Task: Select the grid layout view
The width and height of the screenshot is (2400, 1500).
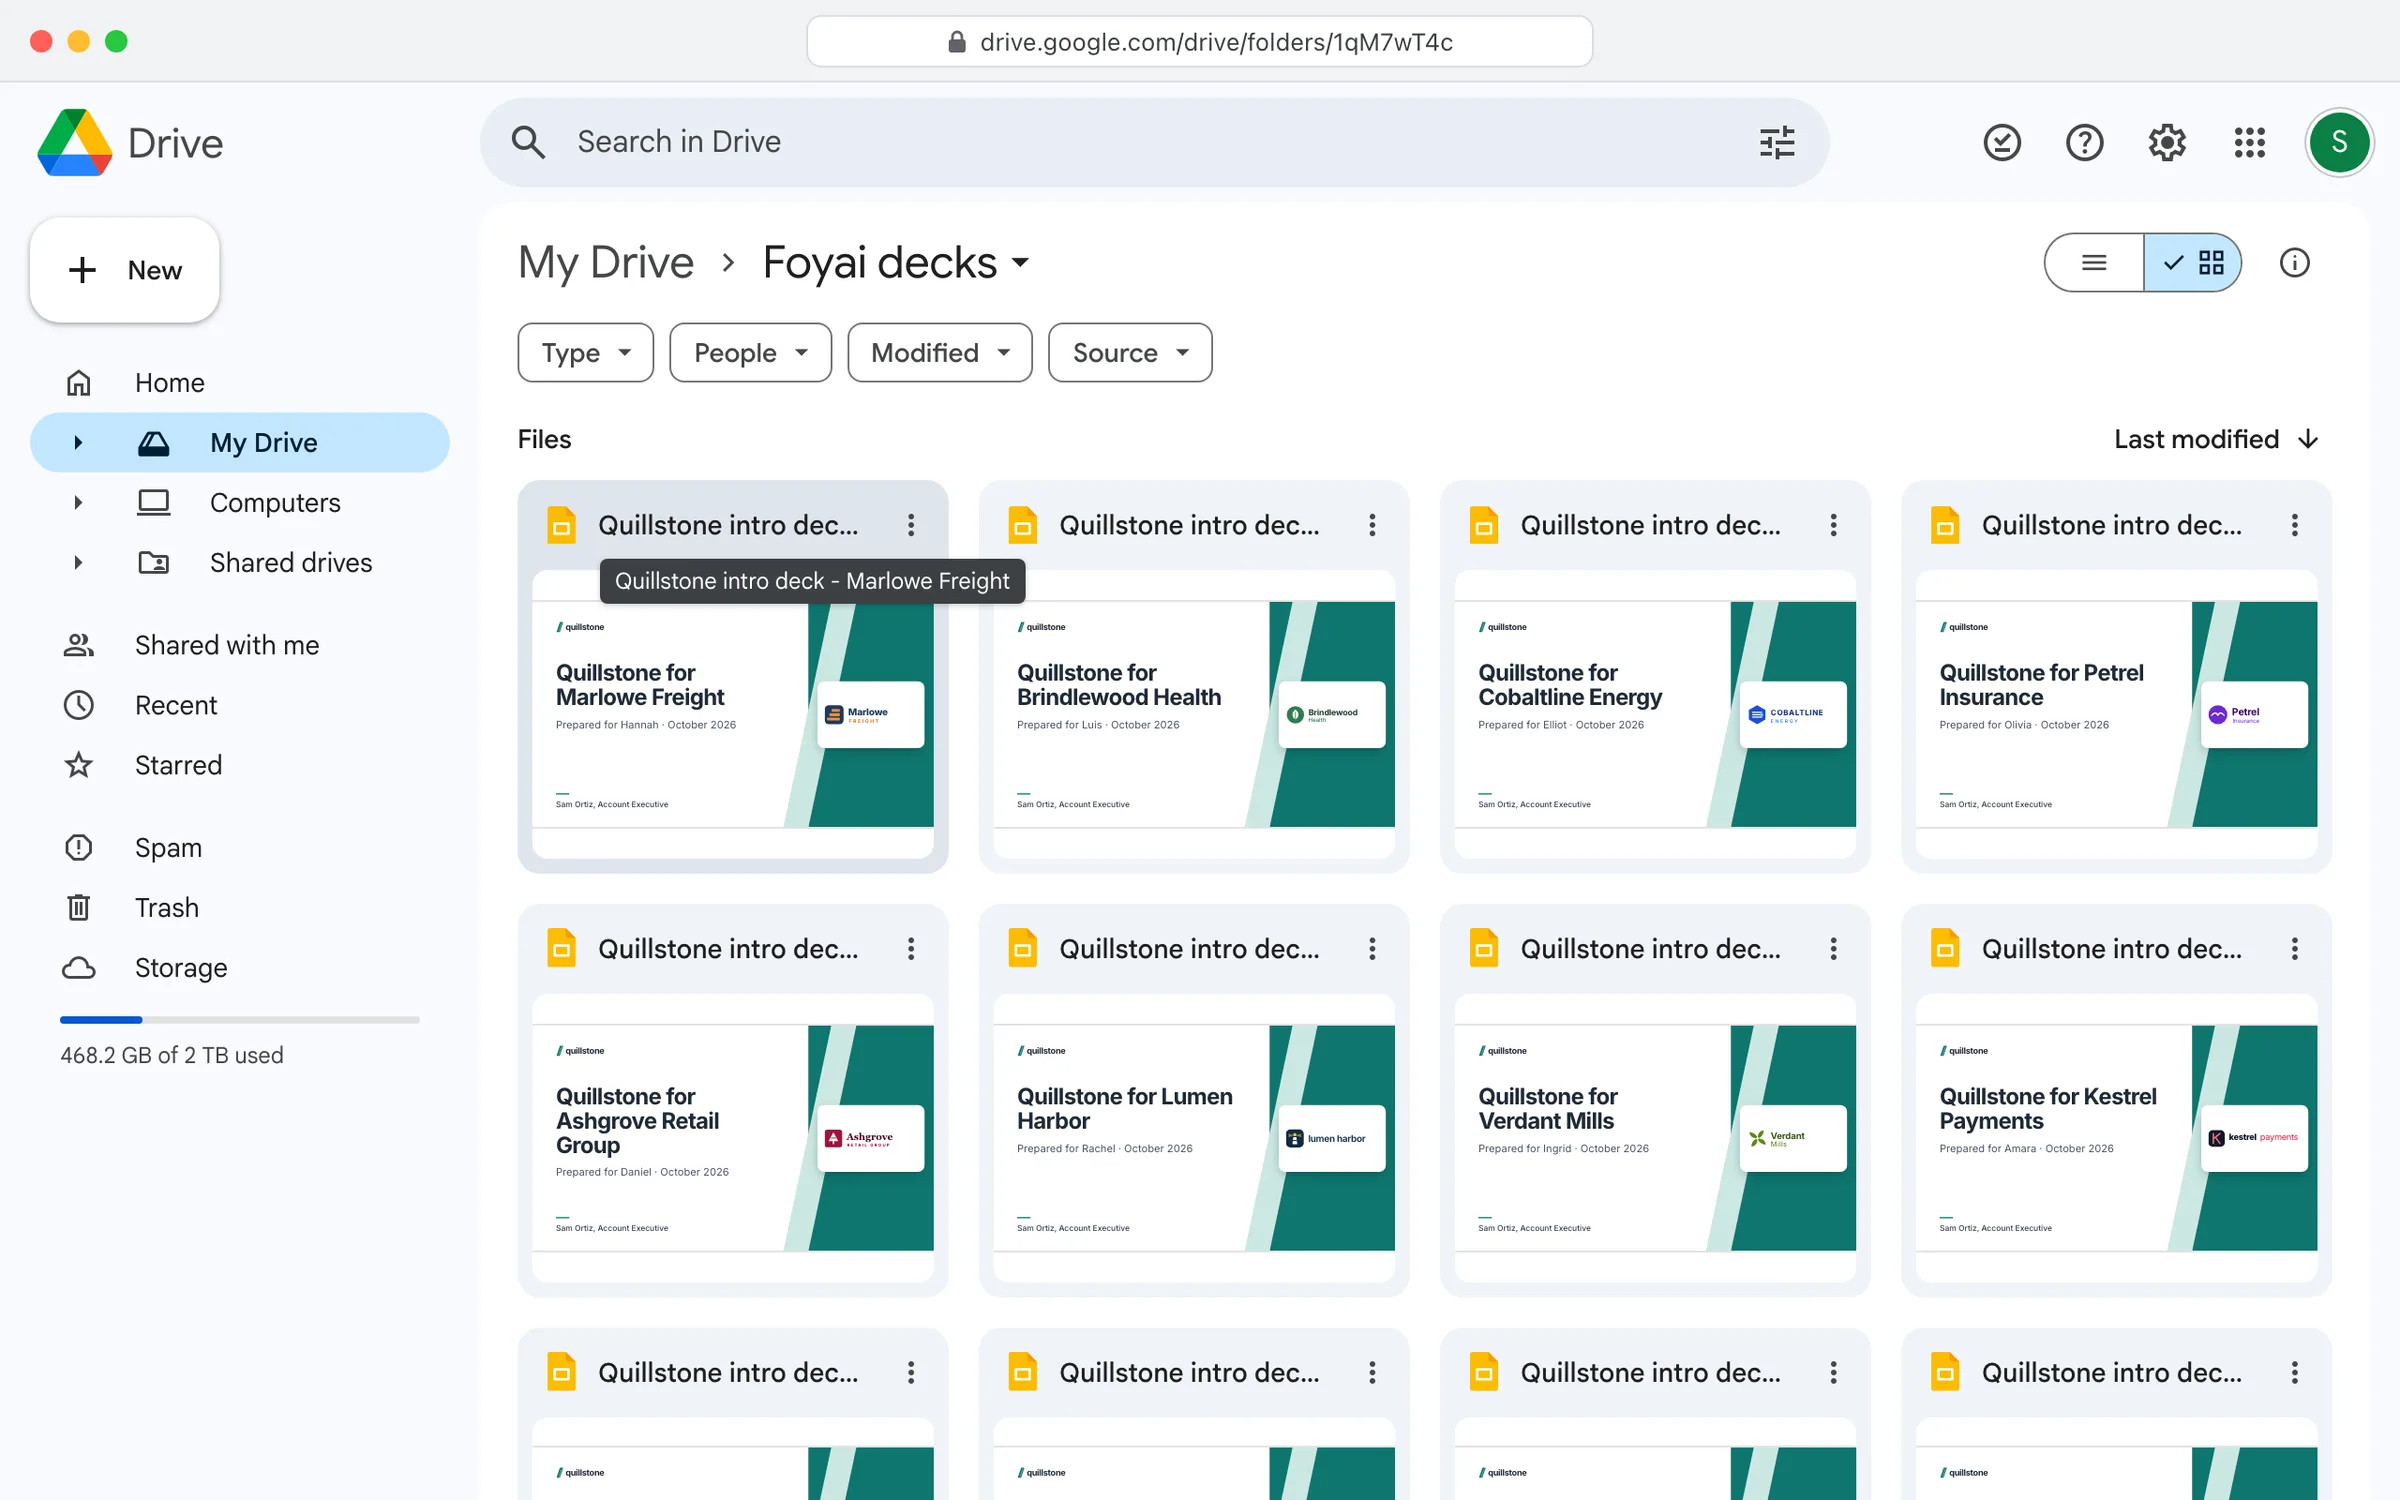Action: coord(2192,263)
